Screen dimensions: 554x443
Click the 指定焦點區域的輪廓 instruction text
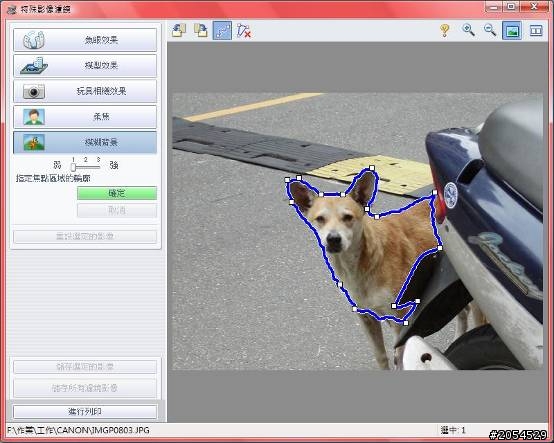click(53, 179)
